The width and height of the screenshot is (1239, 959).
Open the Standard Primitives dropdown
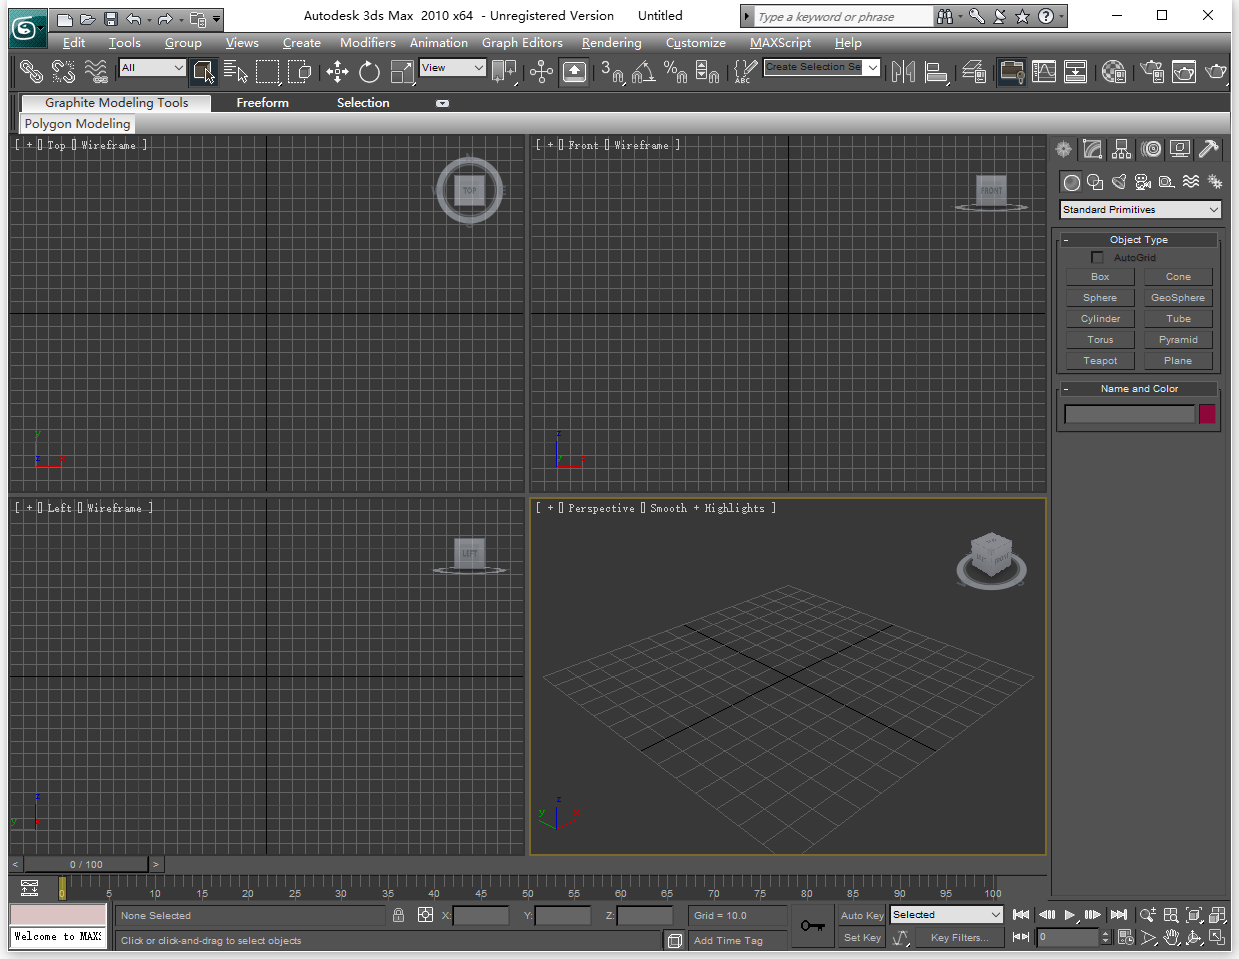coord(1141,210)
